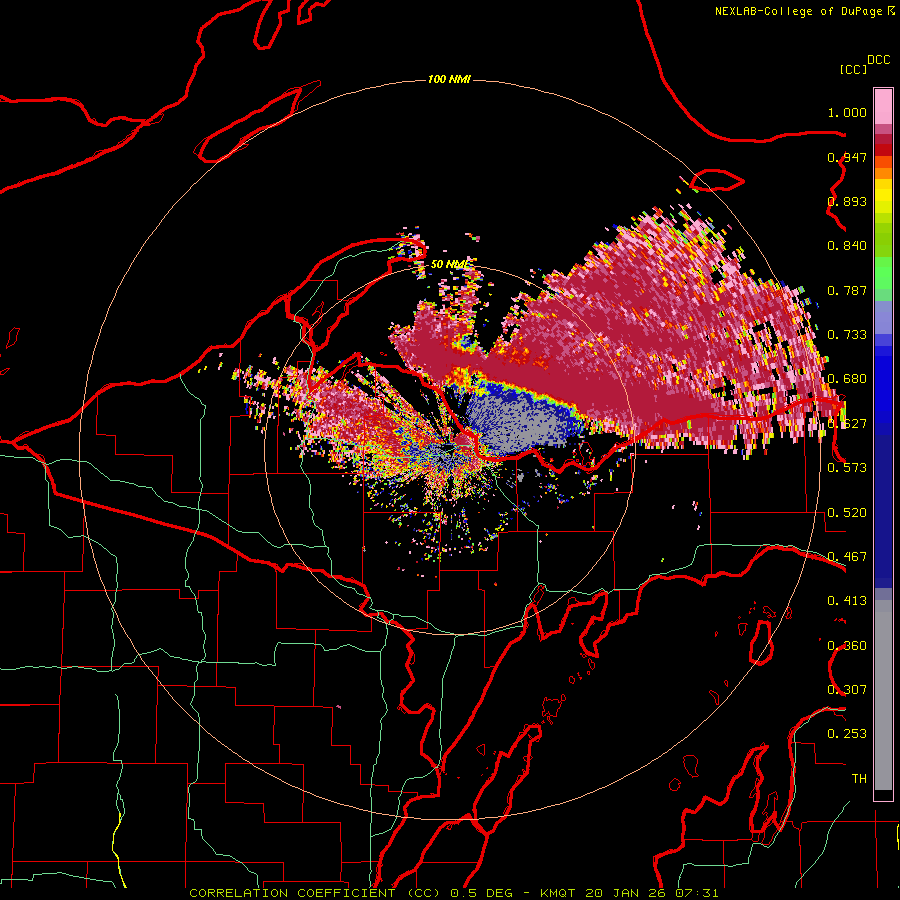This screenshot has width=900, height=900.
Task: Click the TH legend label
Action: click(x=859, y=778)
